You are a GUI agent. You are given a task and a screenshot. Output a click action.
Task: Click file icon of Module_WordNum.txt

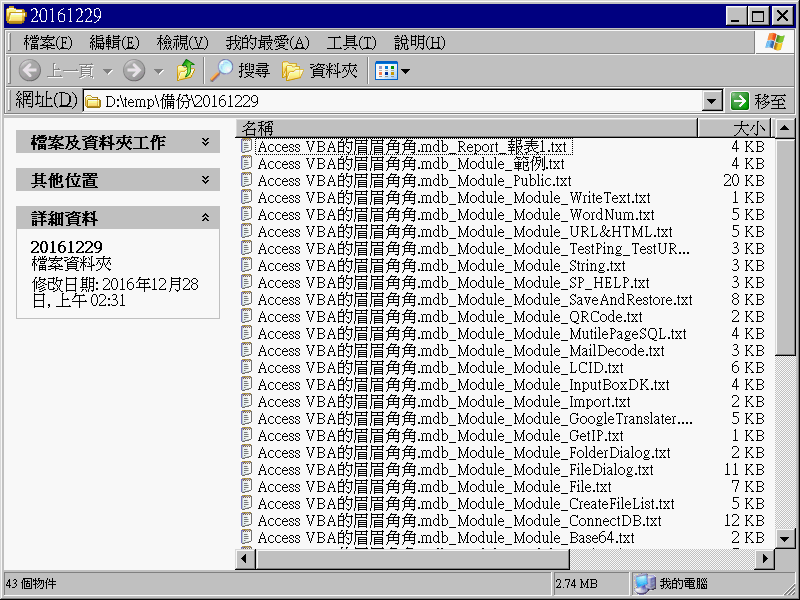pos(246,215)
